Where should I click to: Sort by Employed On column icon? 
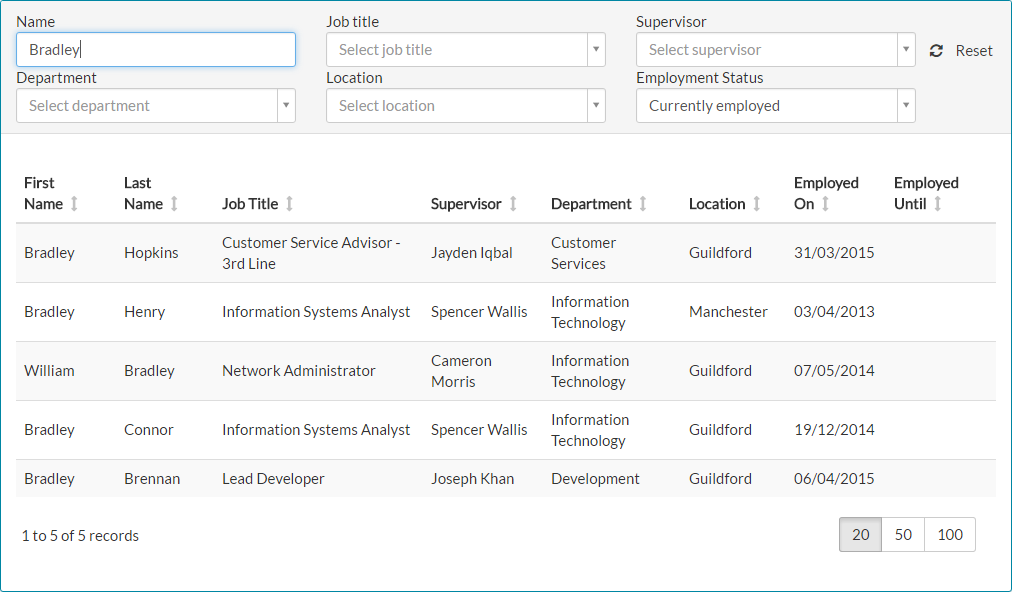[x=826, y=204]
